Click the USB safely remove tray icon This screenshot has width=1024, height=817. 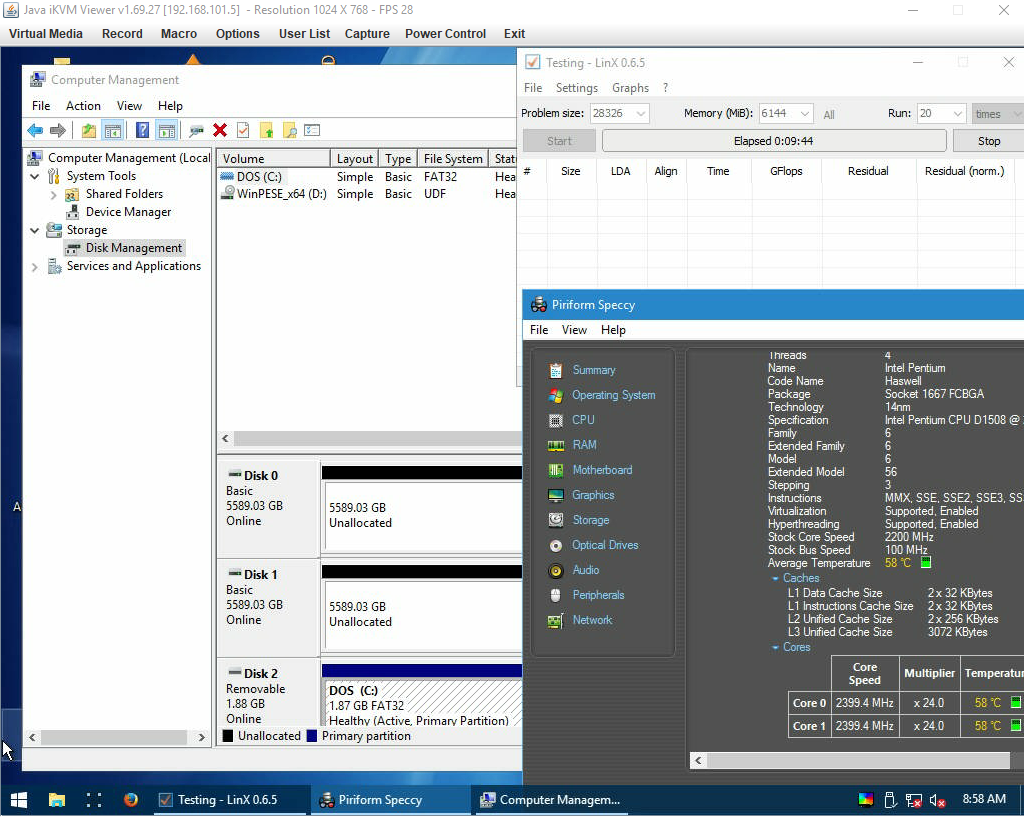click(x=889, y=799)
